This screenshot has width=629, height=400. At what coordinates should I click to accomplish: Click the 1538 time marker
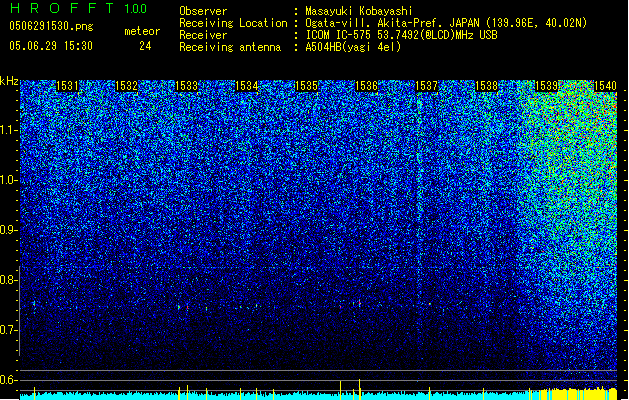click(x=486, y=86)
